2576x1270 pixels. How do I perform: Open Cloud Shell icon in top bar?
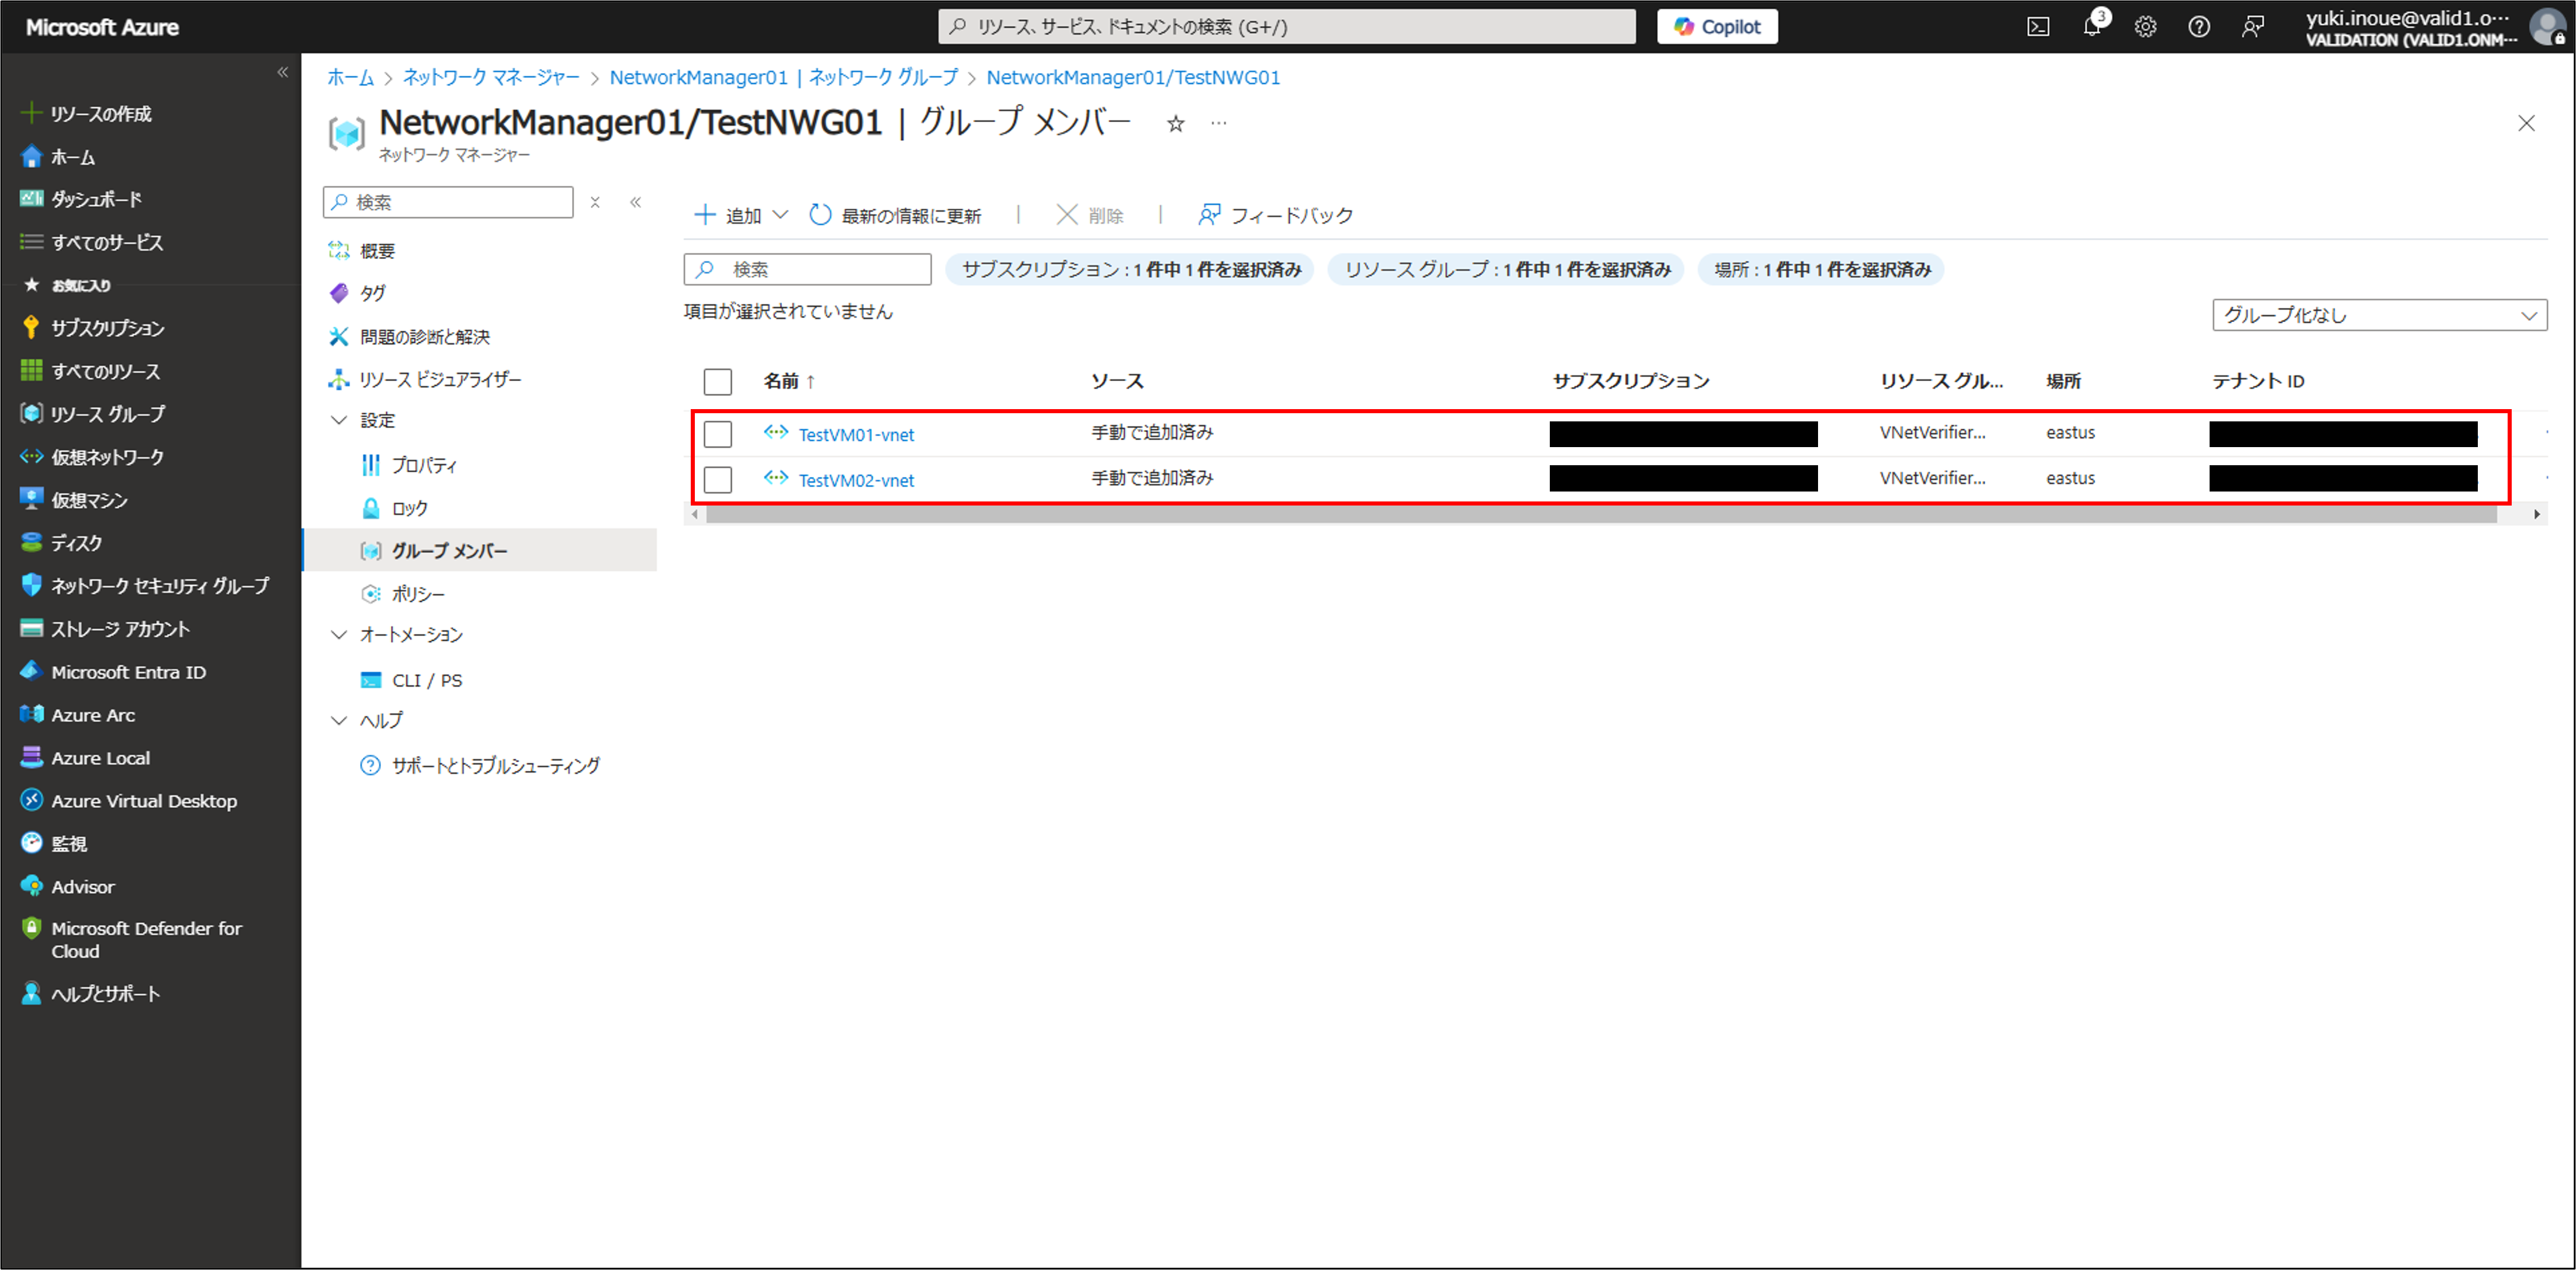pos(2038,27)
